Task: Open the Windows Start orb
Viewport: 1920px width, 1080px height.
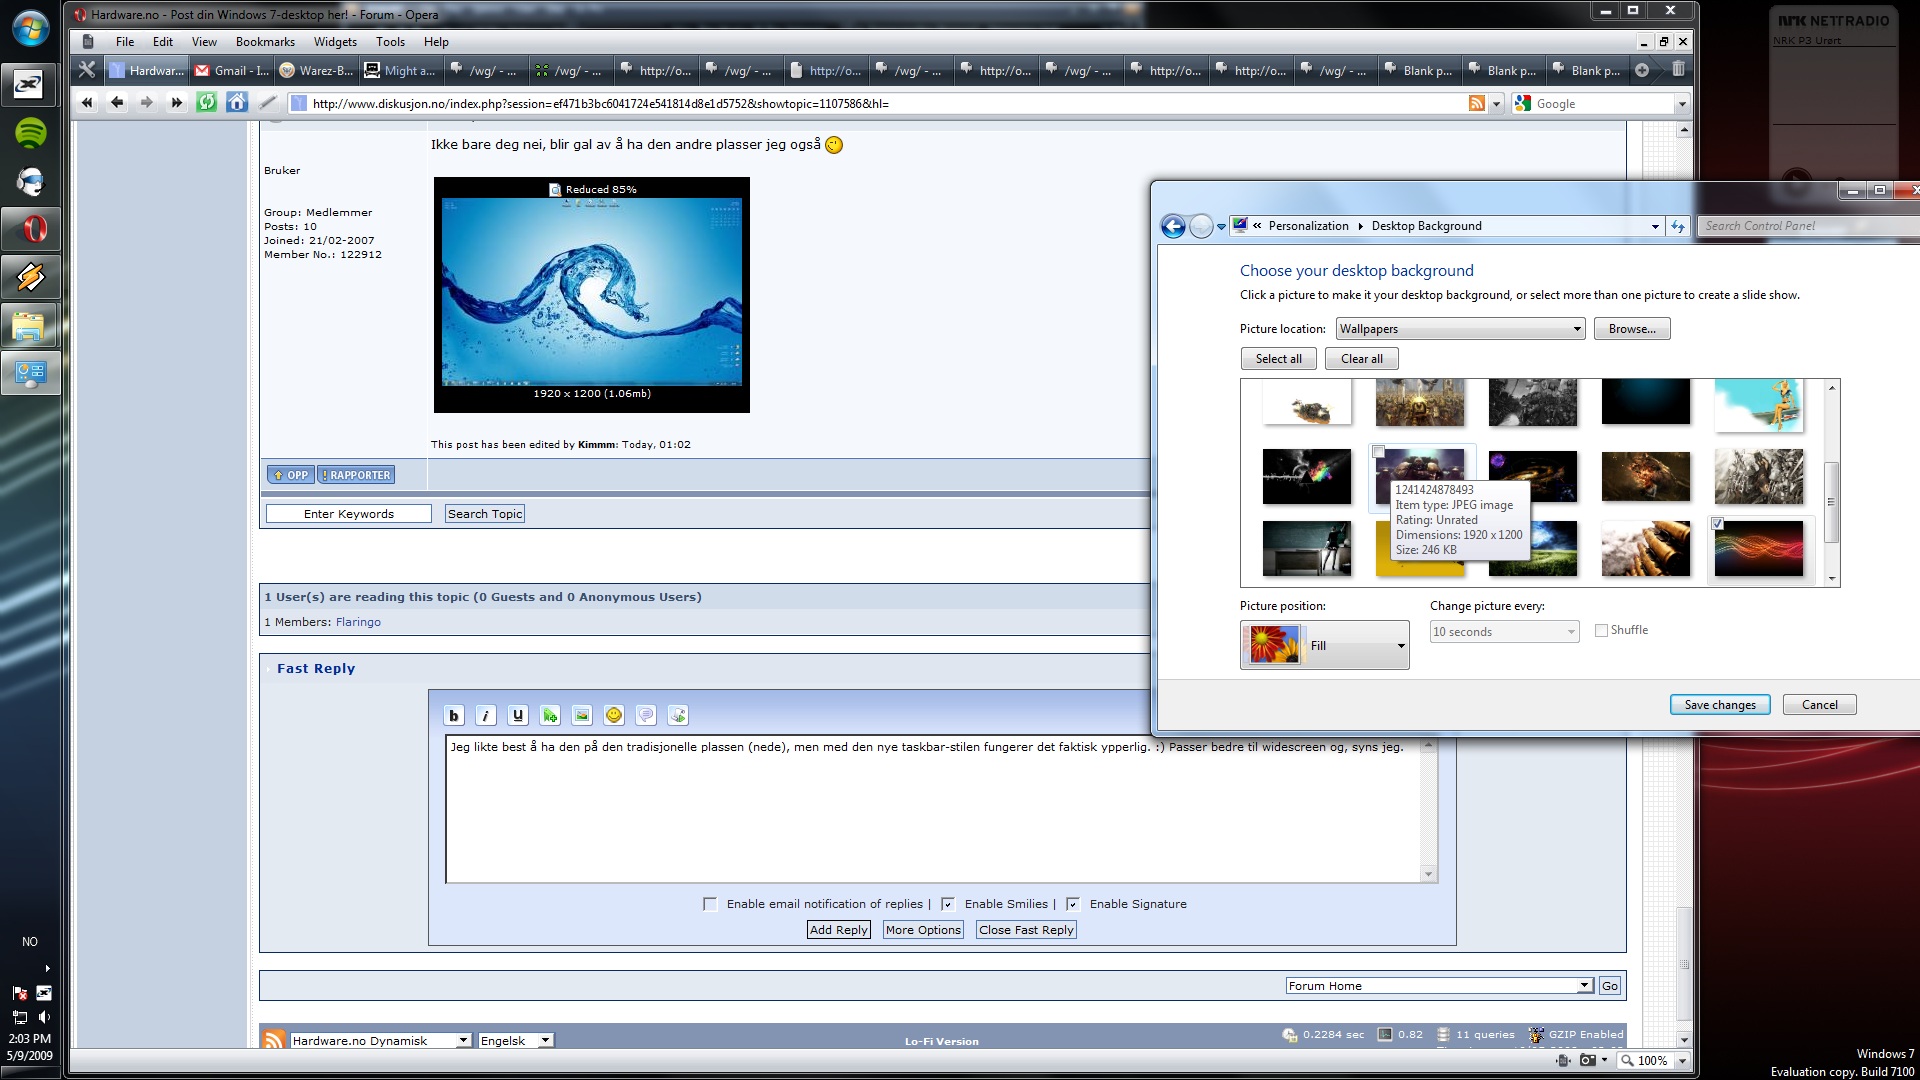Action: (x=31, y=28)
